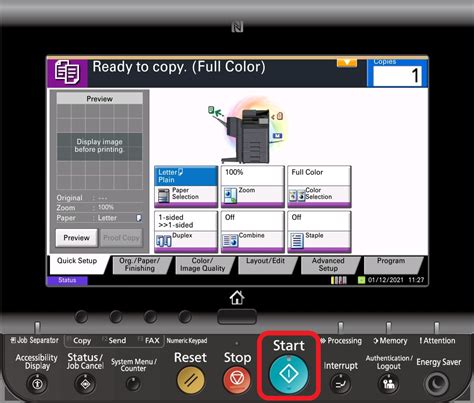
Task: Open the Combine Off tile
Action: coord(253,232)
